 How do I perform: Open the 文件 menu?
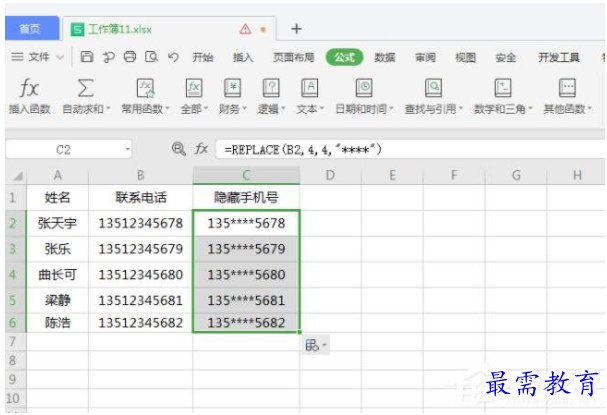coord(38,57)
